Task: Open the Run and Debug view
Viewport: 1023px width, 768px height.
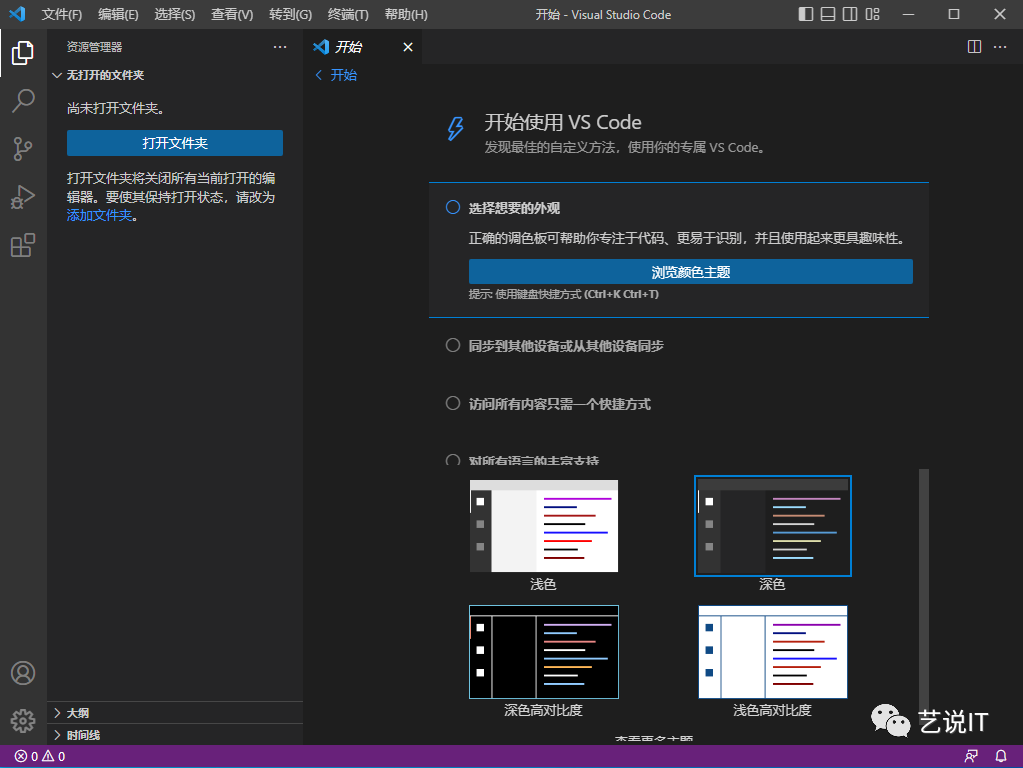Action: click(x=23, y=197)
